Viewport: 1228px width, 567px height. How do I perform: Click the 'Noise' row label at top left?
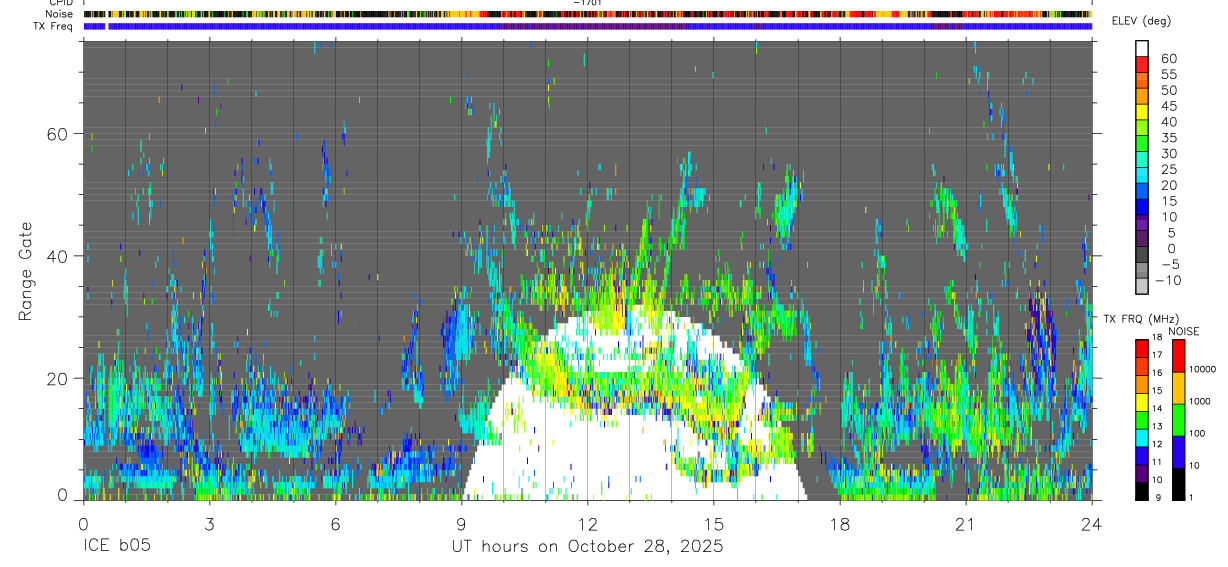[59, 14]
